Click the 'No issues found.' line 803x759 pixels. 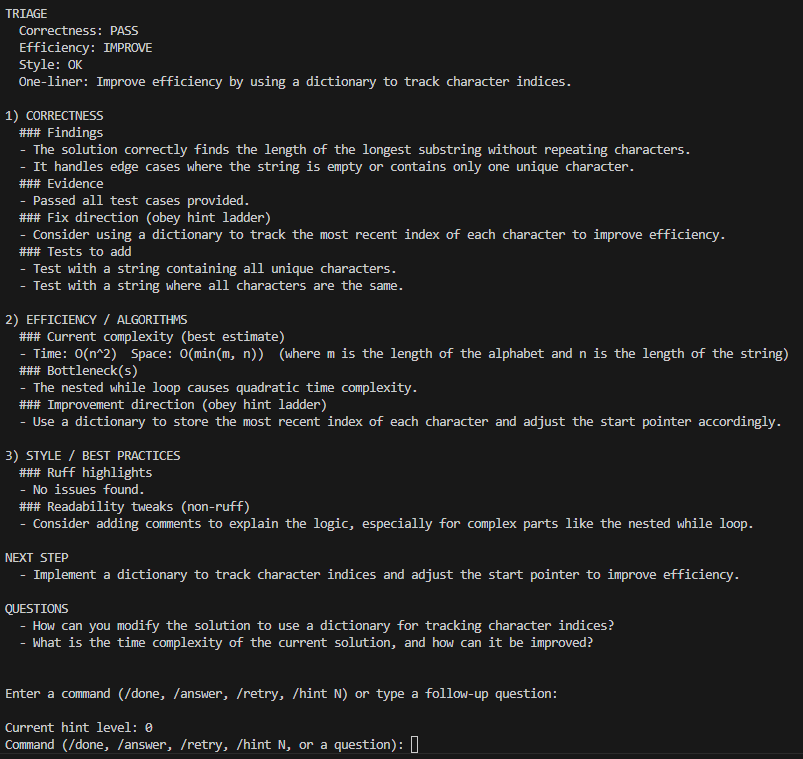point(89,490)
